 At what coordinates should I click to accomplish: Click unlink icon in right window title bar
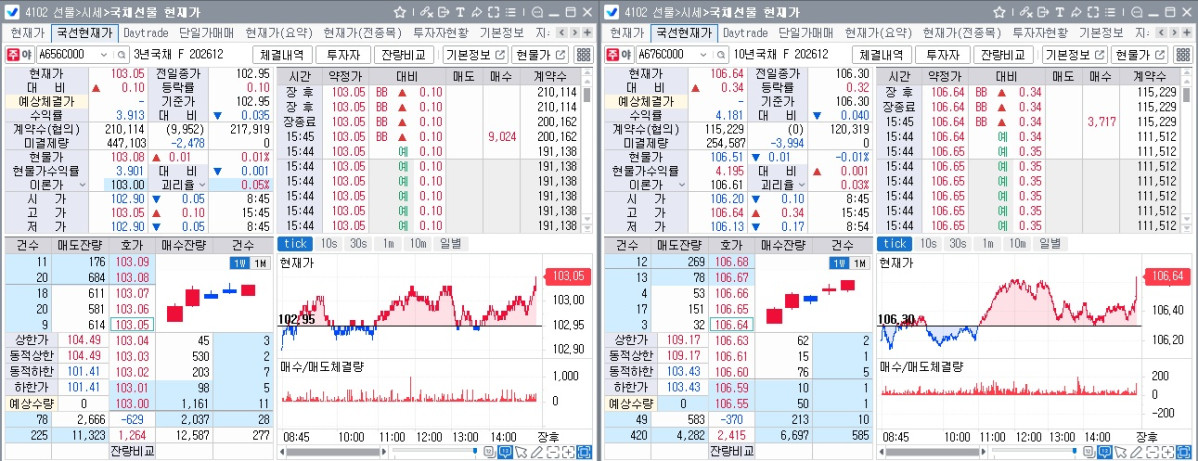pos(1025,12)
